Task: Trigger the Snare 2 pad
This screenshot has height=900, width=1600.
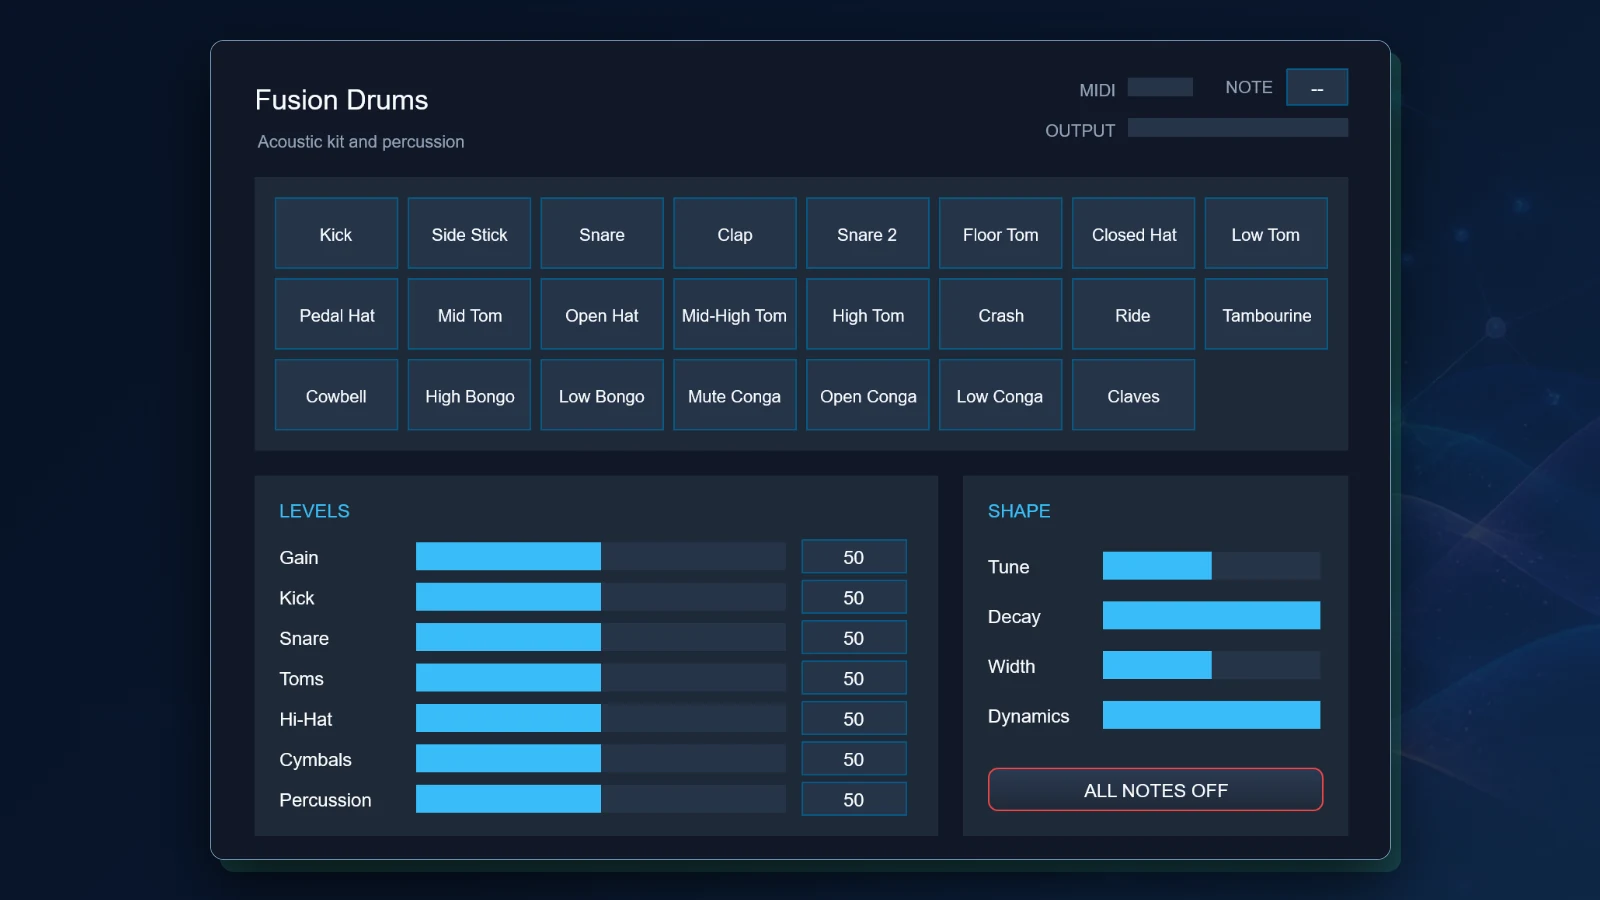Action: click(x=868, y=233)
